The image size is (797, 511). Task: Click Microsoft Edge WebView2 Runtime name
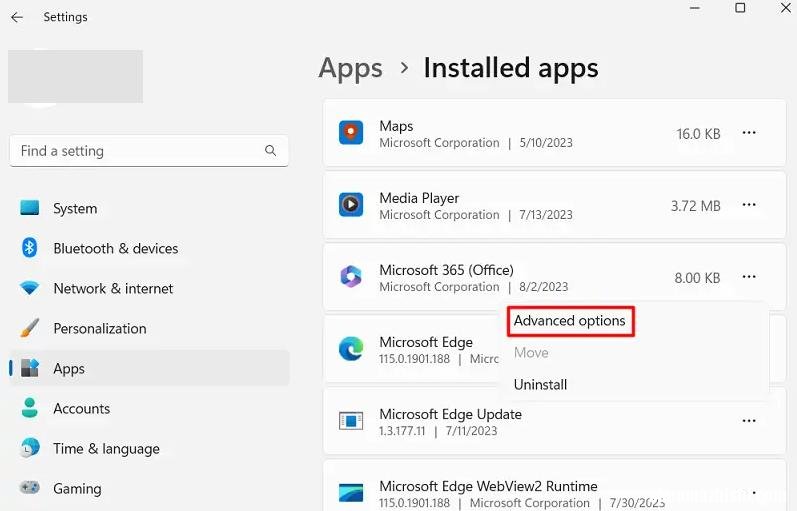click(x=488, y=487)
